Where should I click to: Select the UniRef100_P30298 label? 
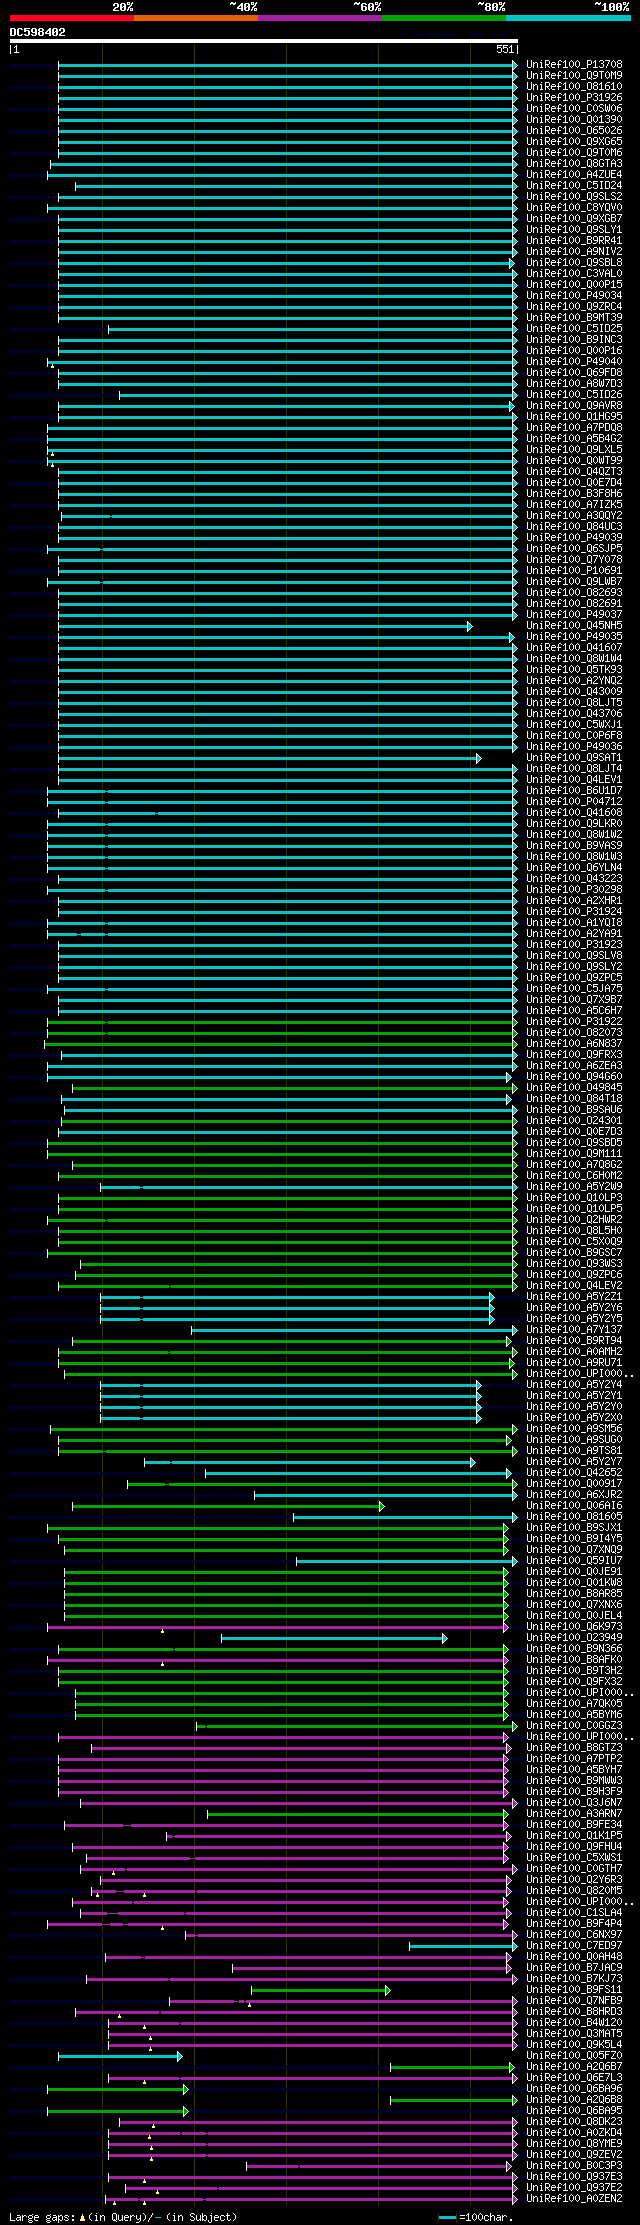point(574,890)
